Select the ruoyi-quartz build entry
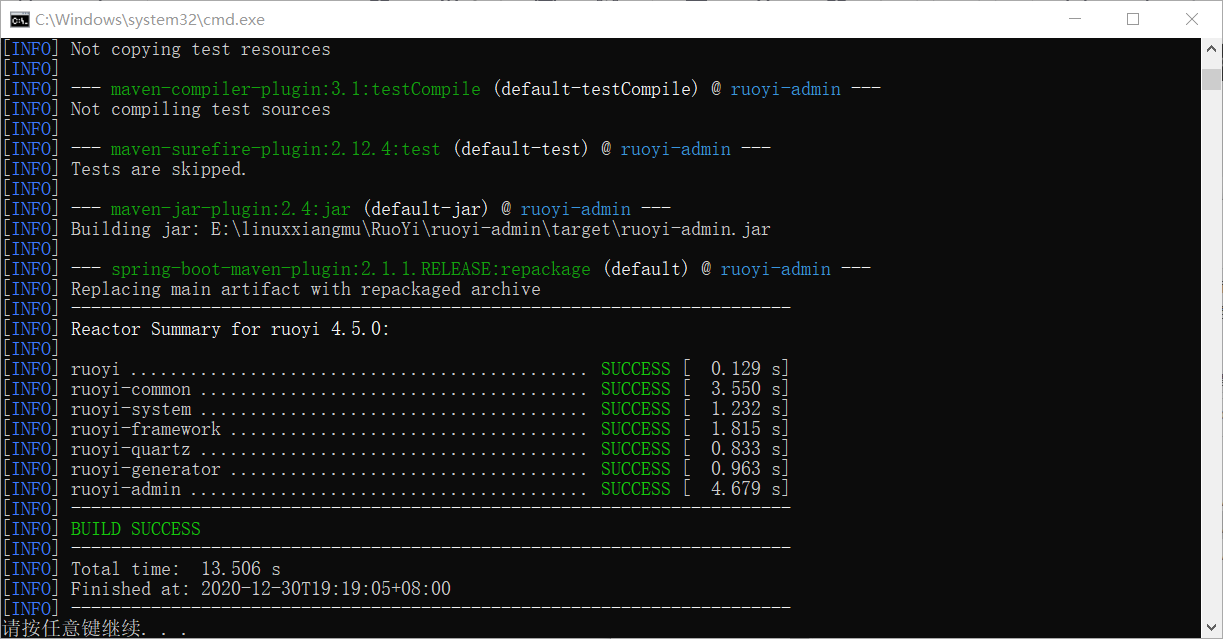Image resolution: width=1223 pixels, height=639 pixels. [x=400, y=448]
